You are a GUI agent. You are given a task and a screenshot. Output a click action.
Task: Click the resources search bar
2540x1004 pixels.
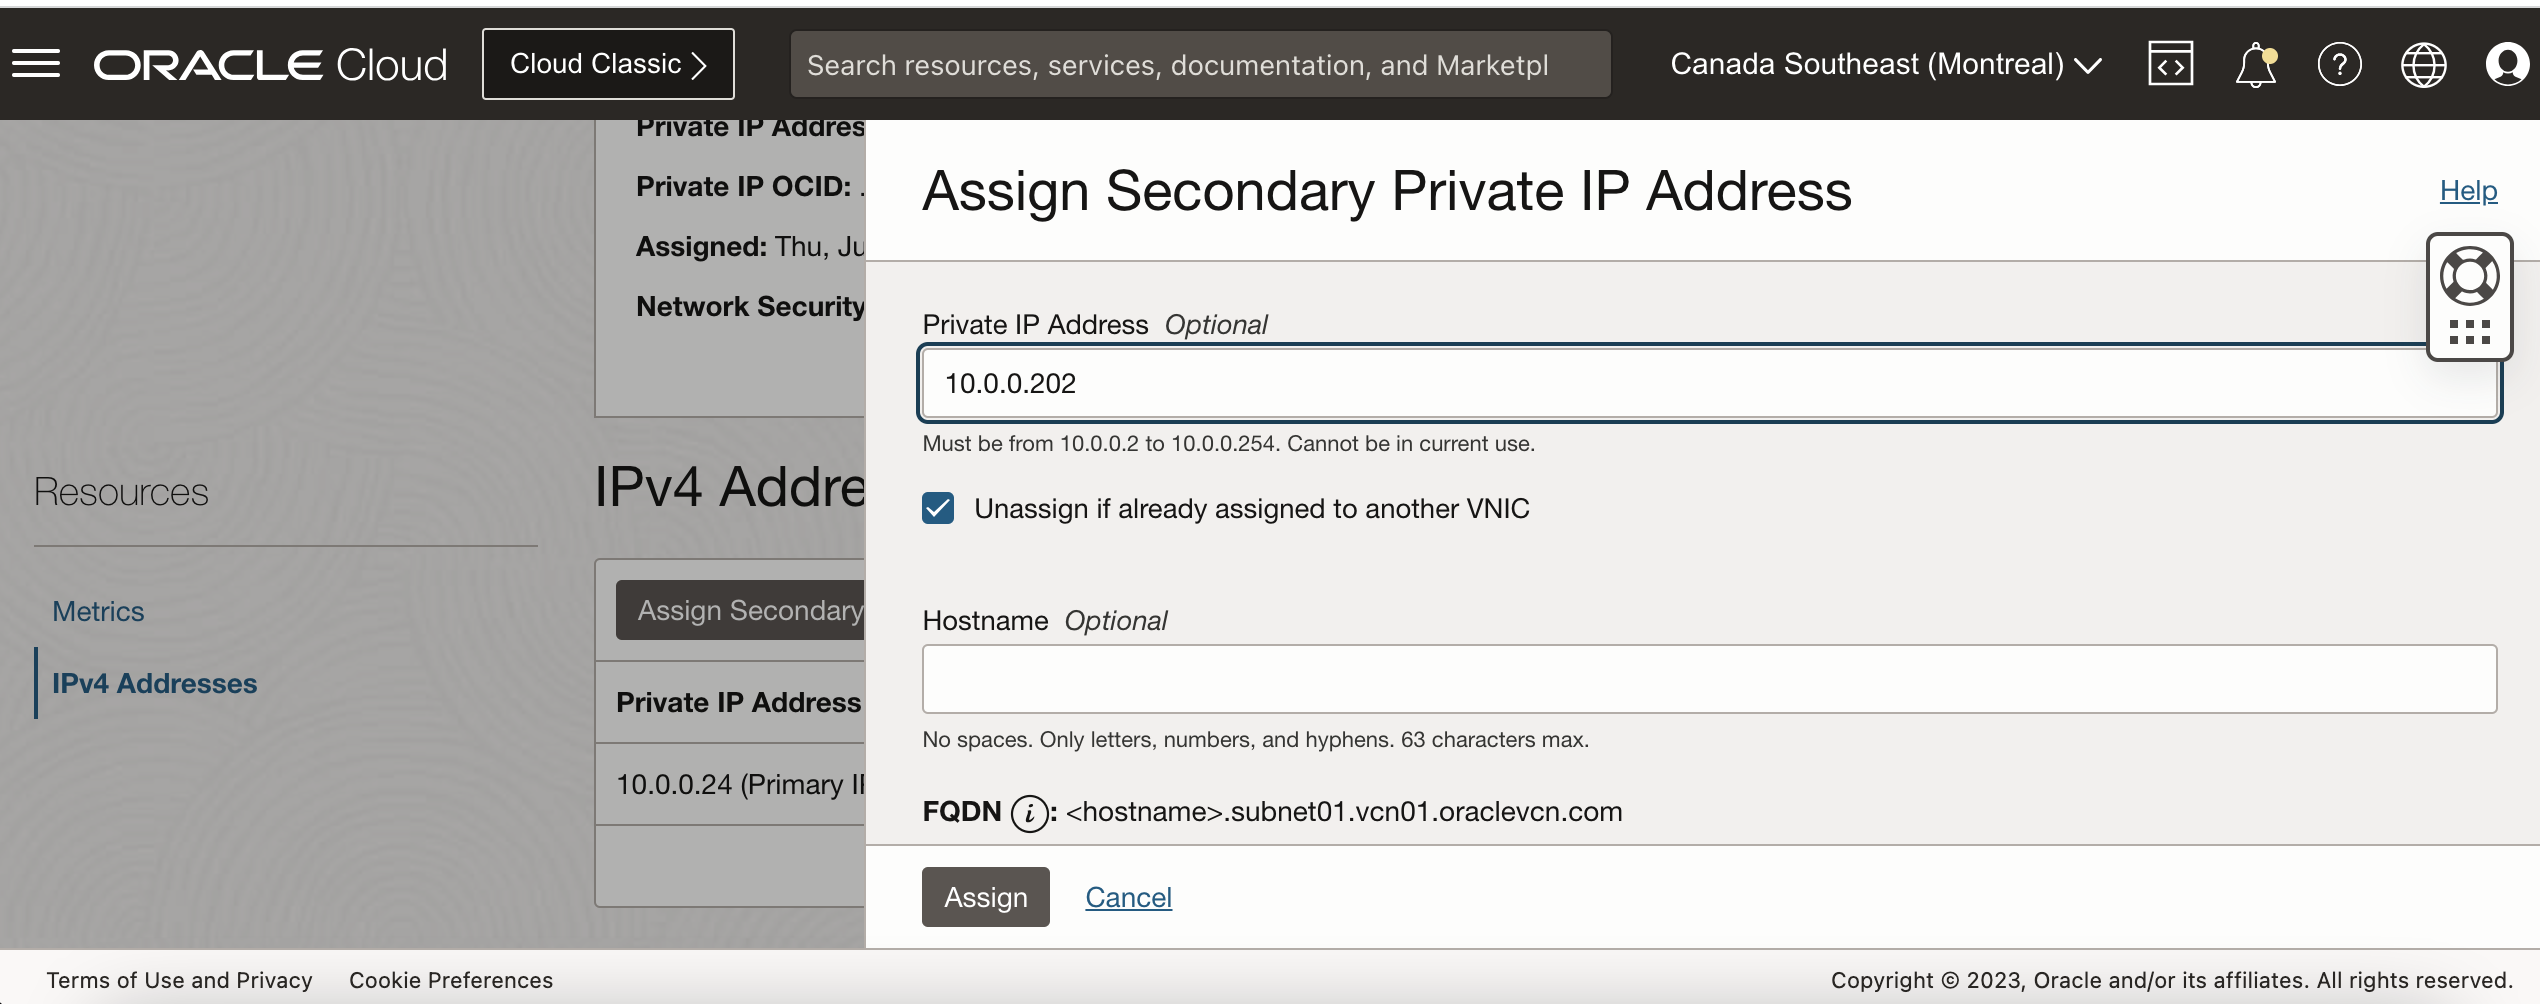pos(1199,63)
